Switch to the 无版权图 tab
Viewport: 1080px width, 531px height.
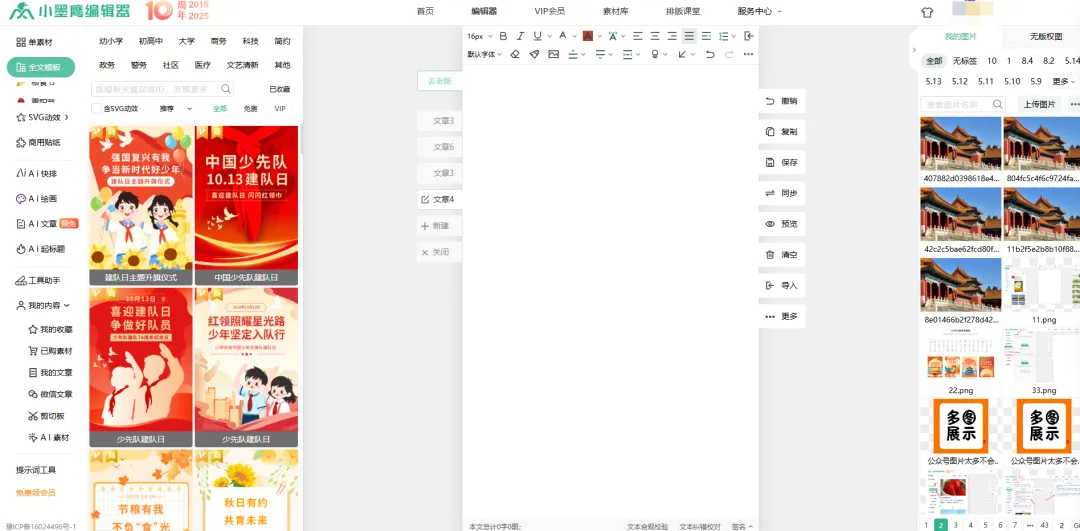(x=1046, y=37)
